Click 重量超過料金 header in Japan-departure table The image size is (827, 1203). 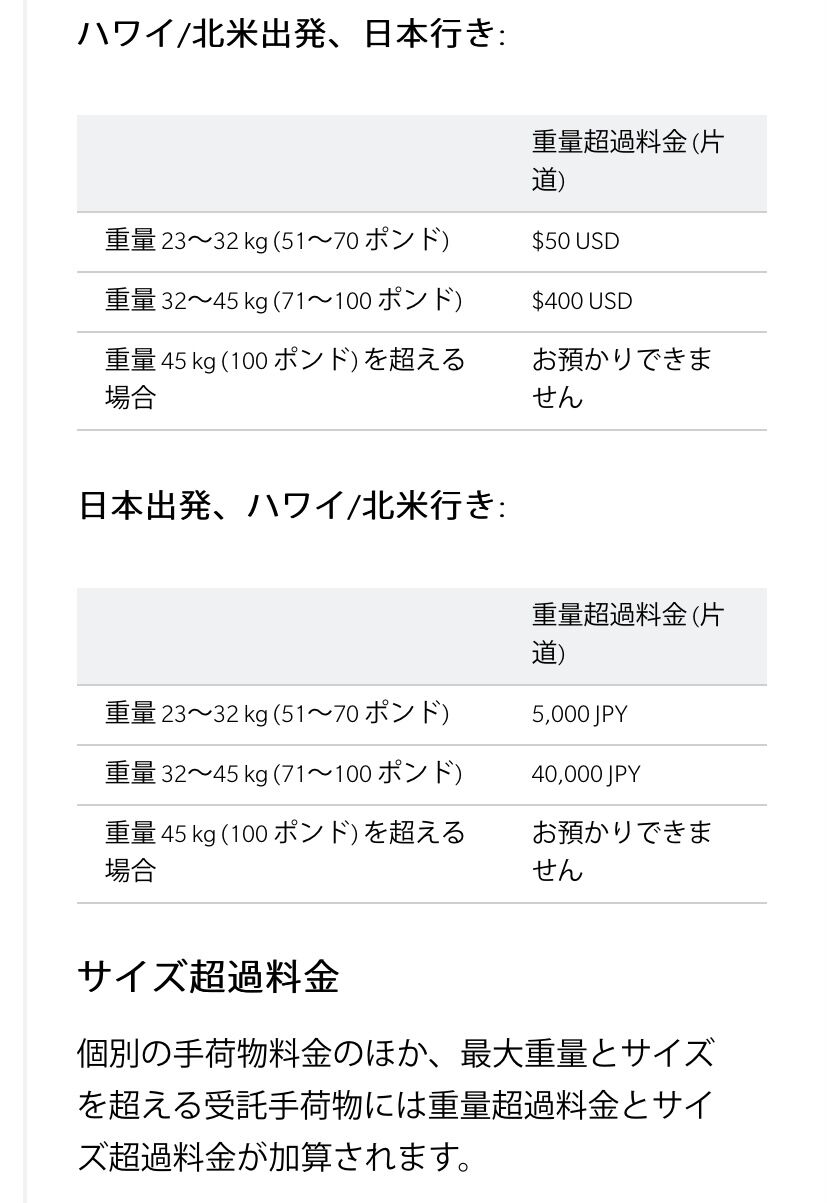[626, 634]
